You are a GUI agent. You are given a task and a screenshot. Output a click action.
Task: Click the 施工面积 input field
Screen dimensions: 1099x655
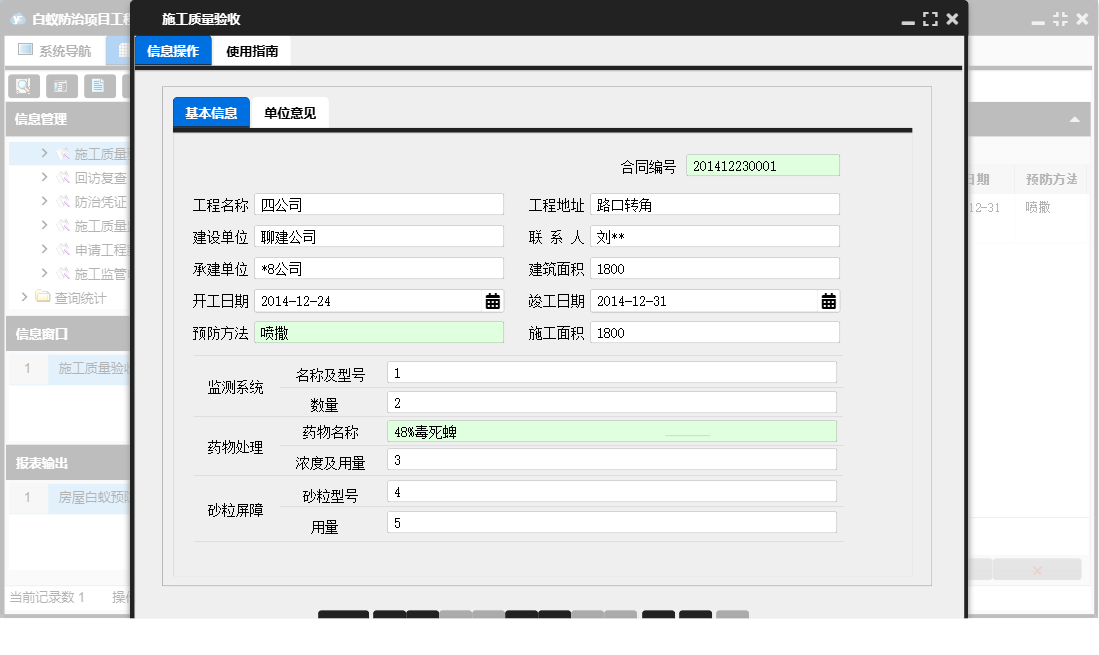click(715, 333)
